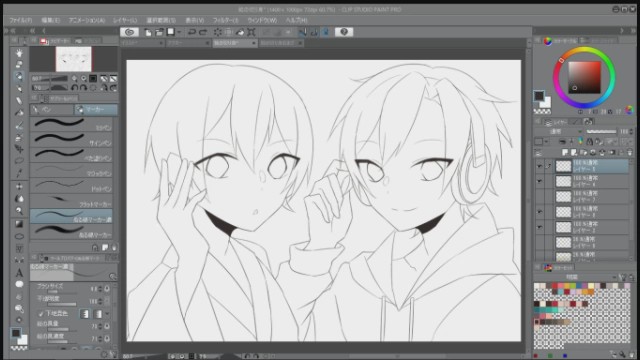This screenshot has width=640, height=360.
Task: Click the Undo arrow in command bar
Action: coord(191,32)
